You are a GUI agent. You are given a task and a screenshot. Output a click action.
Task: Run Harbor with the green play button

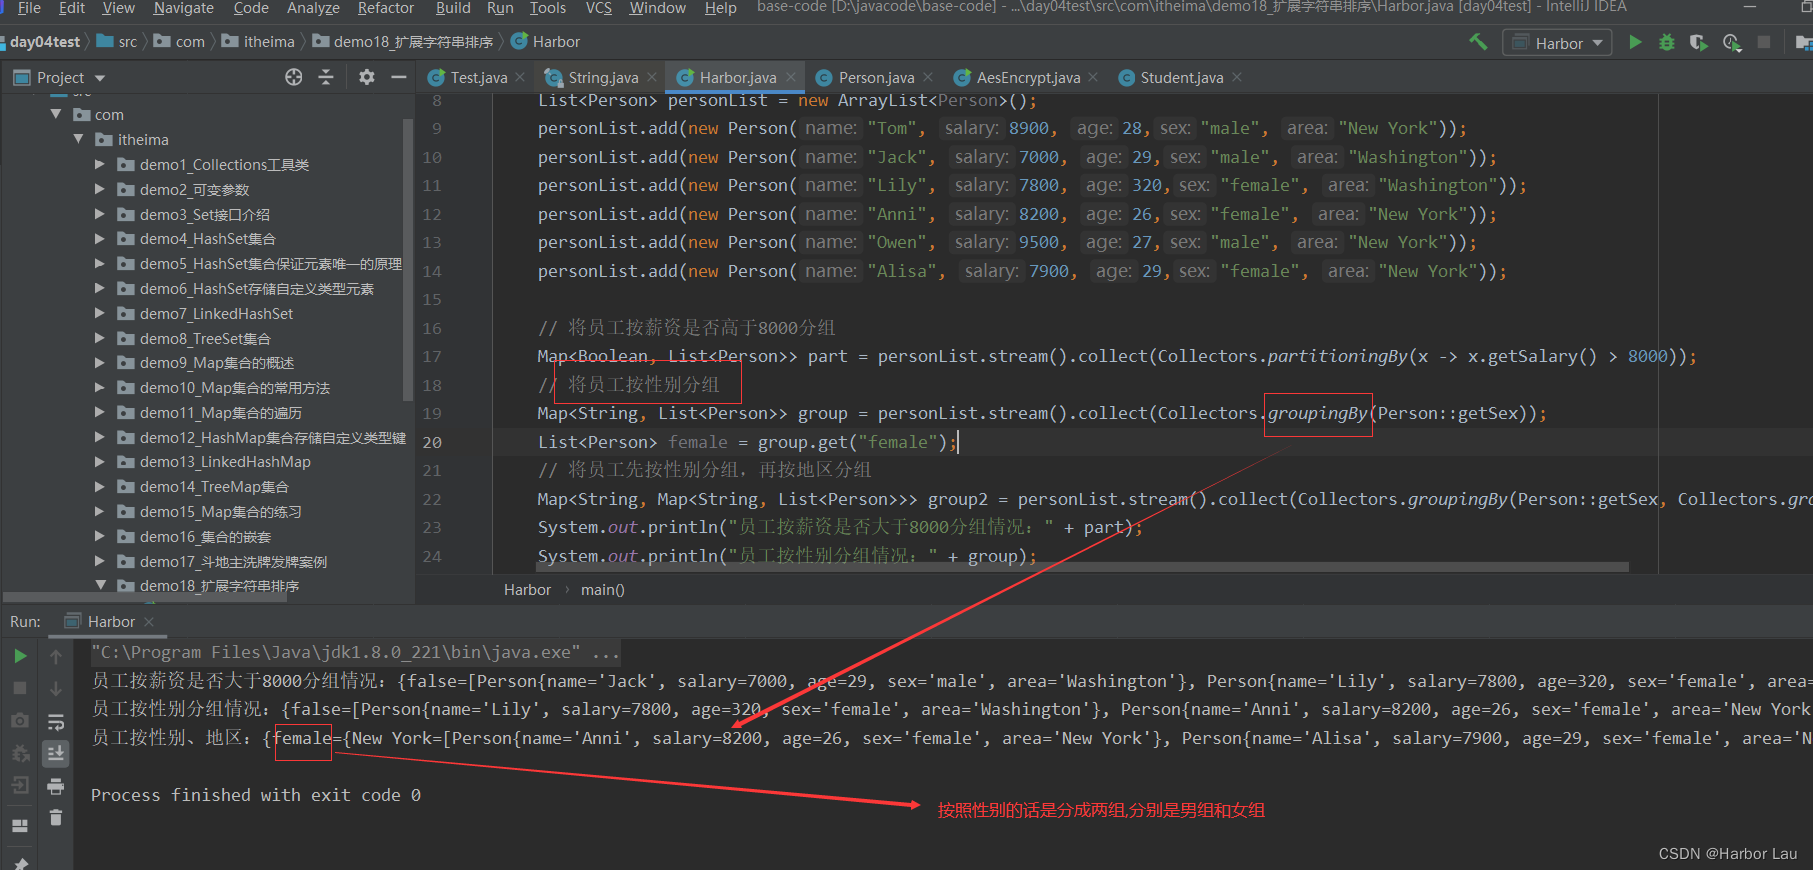tap(1635, 42)
